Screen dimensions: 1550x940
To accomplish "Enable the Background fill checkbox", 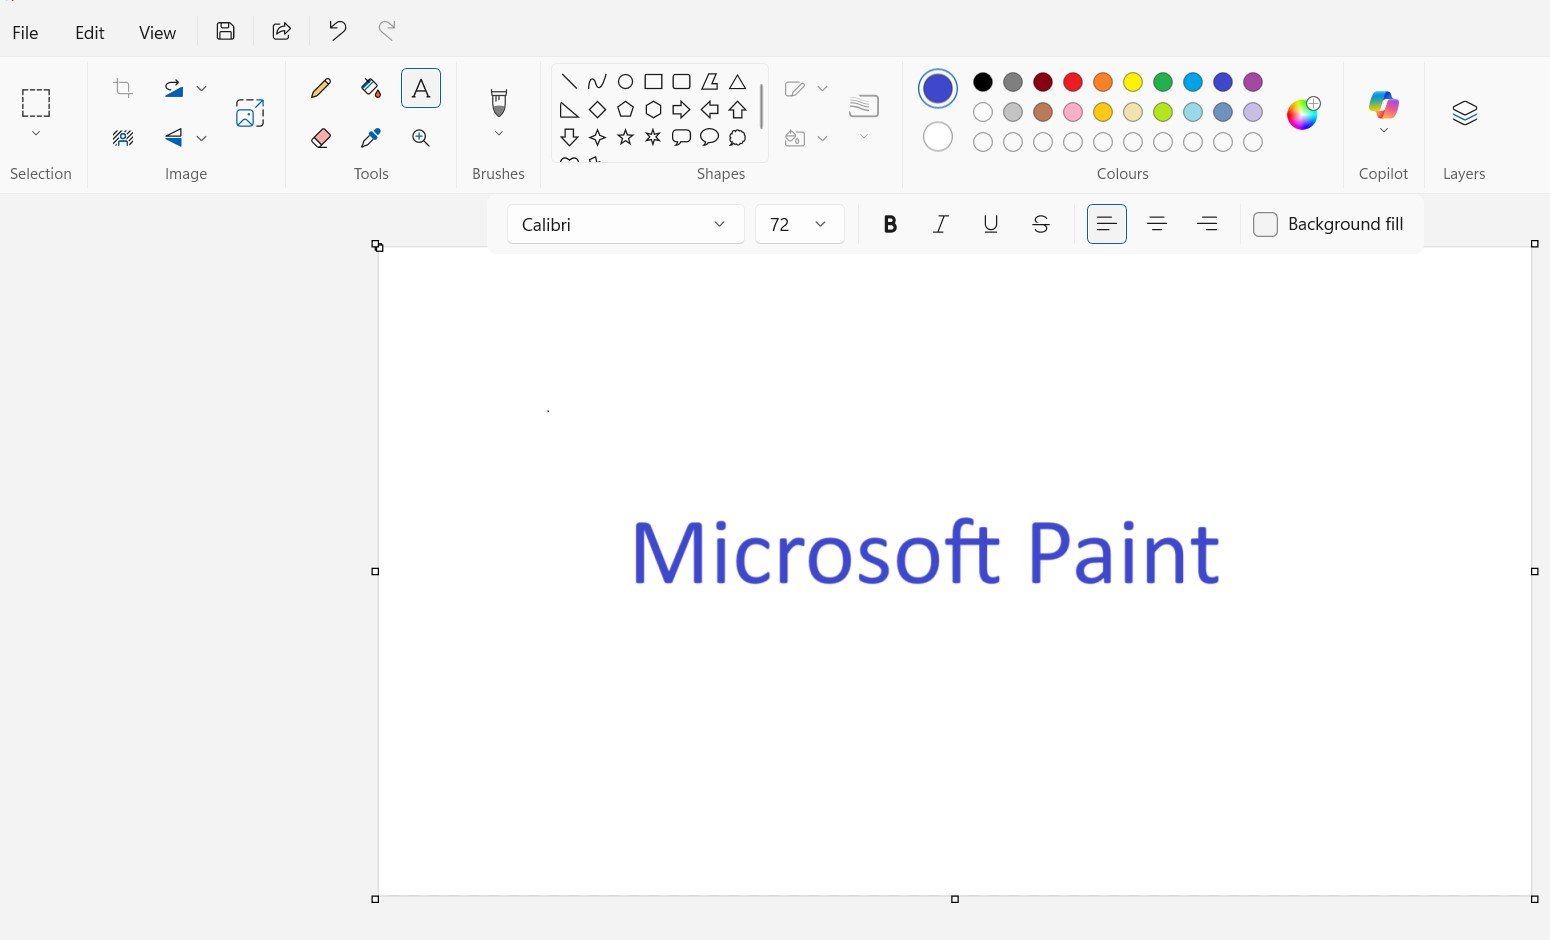I will [1265, 224].
